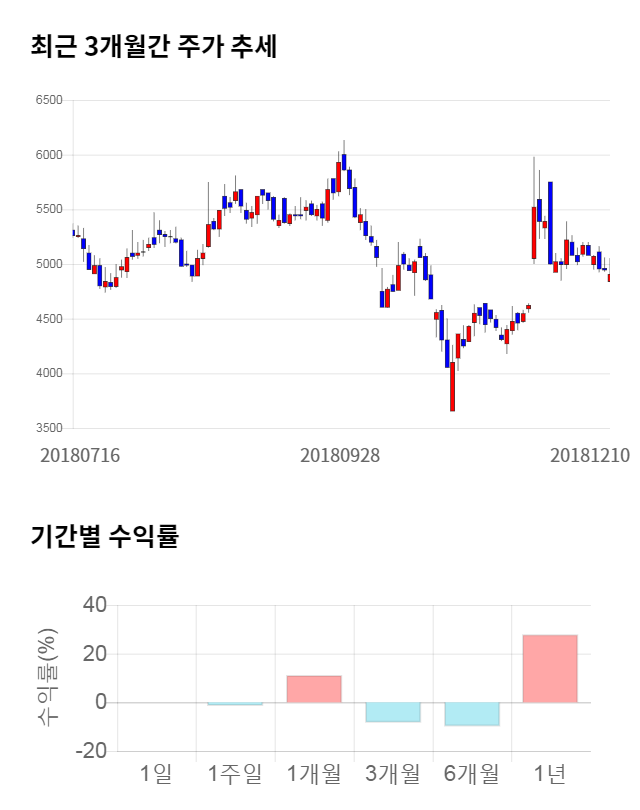Click the 최근 3개월간 주가 추세 heading

tap(154, 47)
